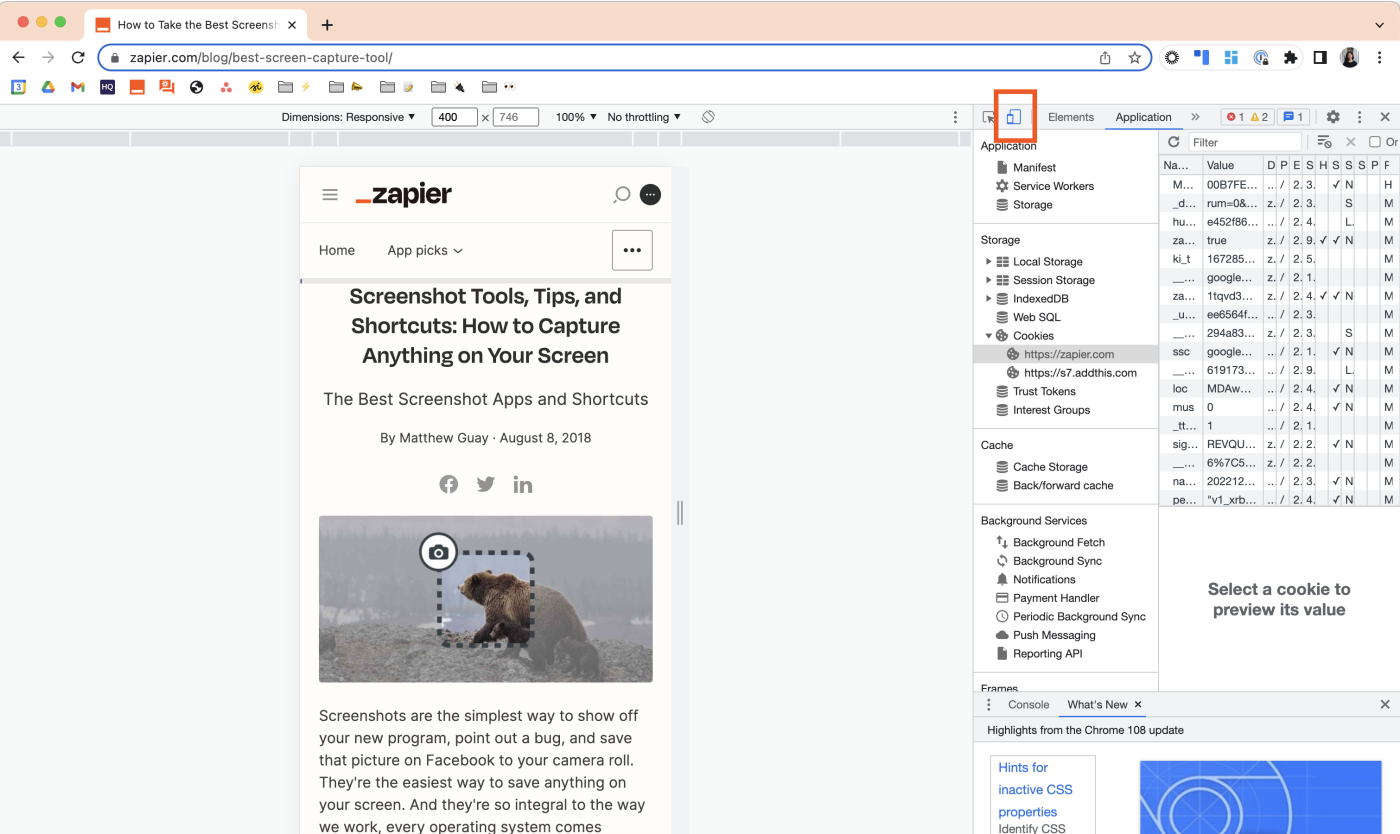The image size is (1400, 834).
Task: Activate the inspect element picker icon
Action: point(988,117)
